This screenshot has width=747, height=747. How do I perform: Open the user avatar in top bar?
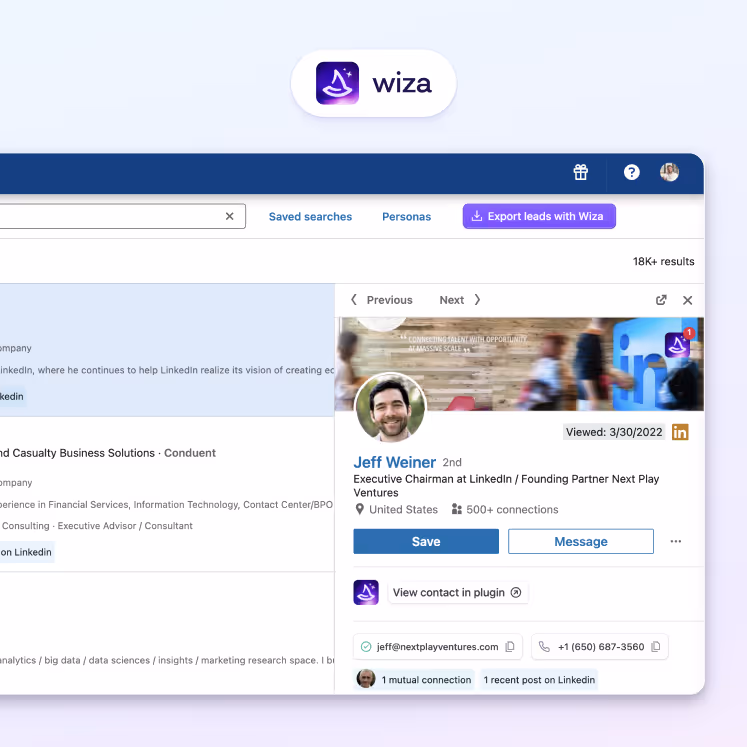[x=669, y=172]
